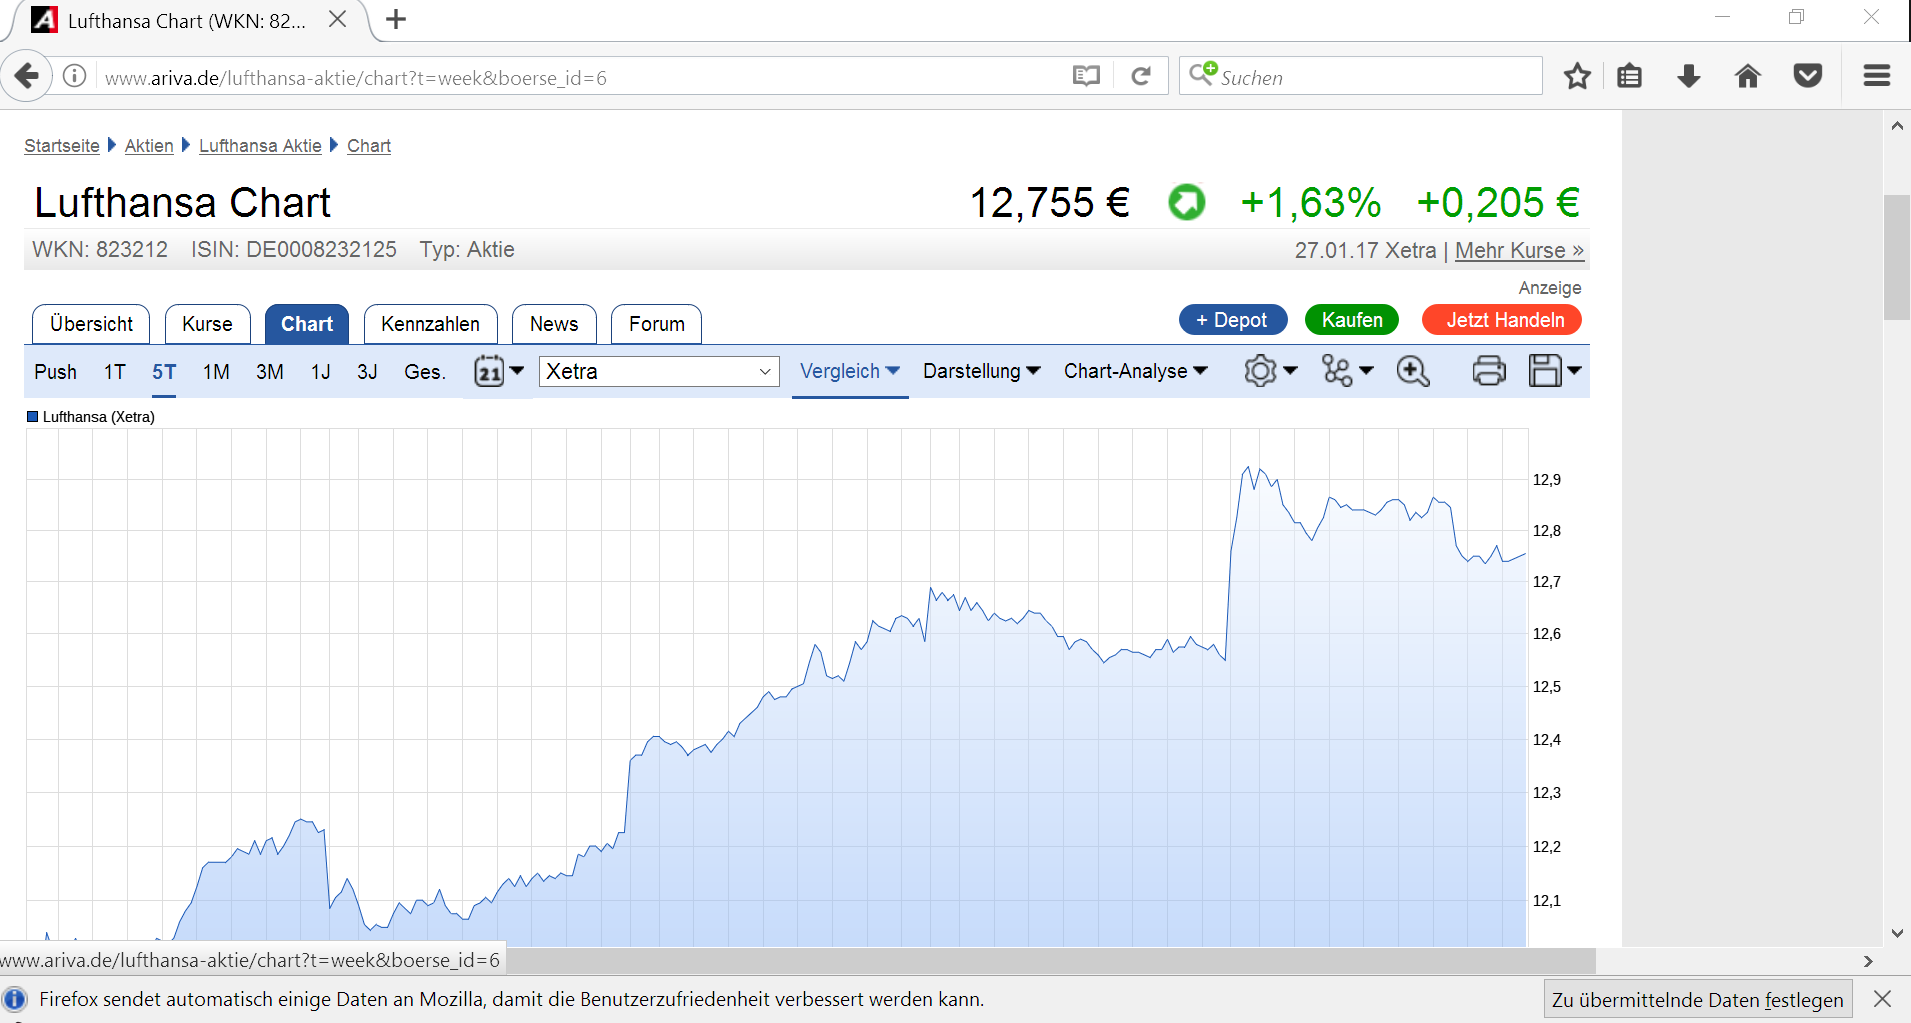Open calendar date range picker

click(x=498, y=371)
